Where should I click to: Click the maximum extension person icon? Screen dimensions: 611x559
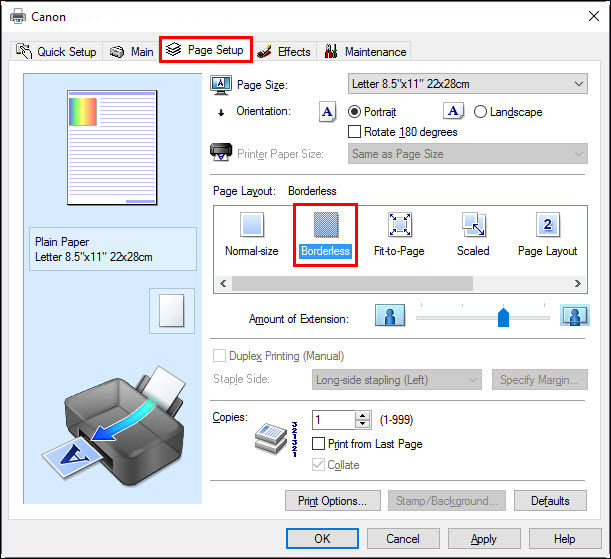pos(575,315)
